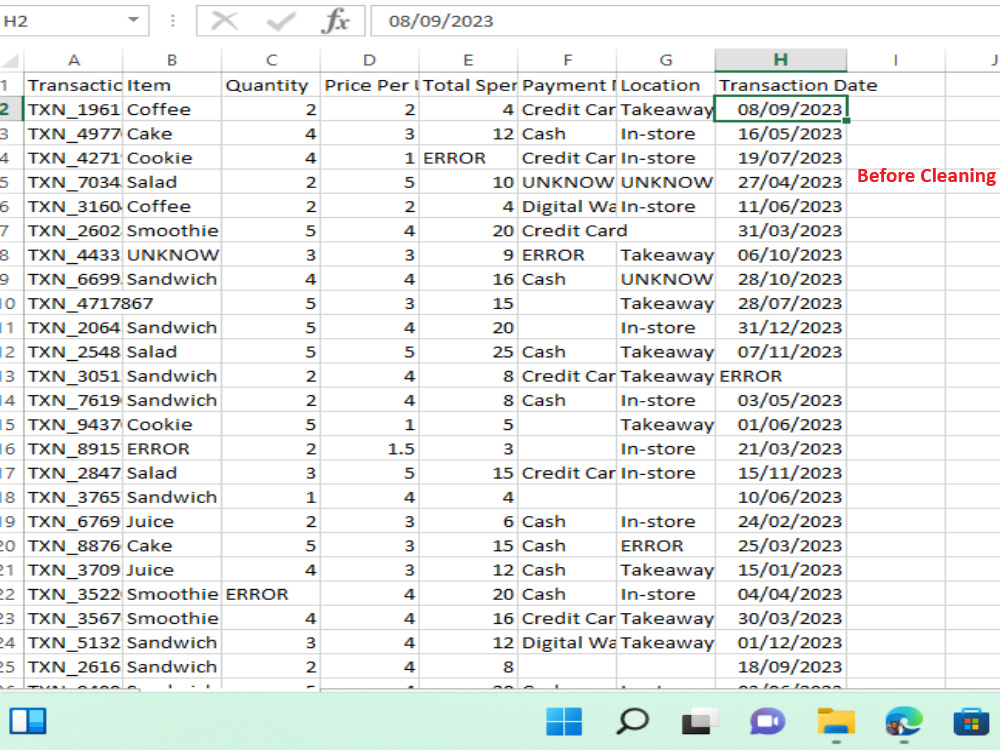1000x750 pixels.
Task: Select UNKNOW payment cell in row 5
Action: (x=568, y=182)
